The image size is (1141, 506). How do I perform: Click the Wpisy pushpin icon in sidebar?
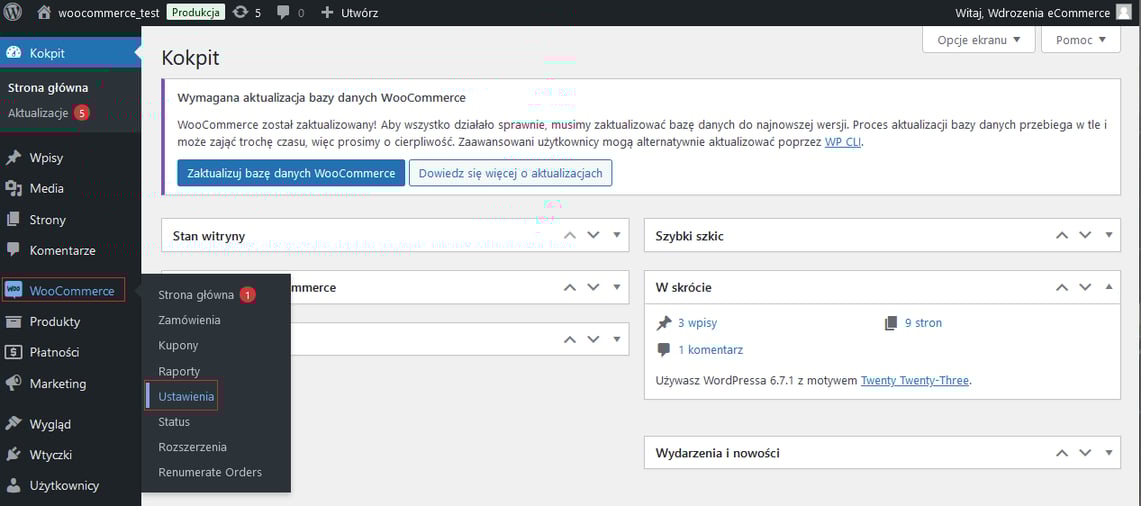pyautogui.click(x=13, y=158)
